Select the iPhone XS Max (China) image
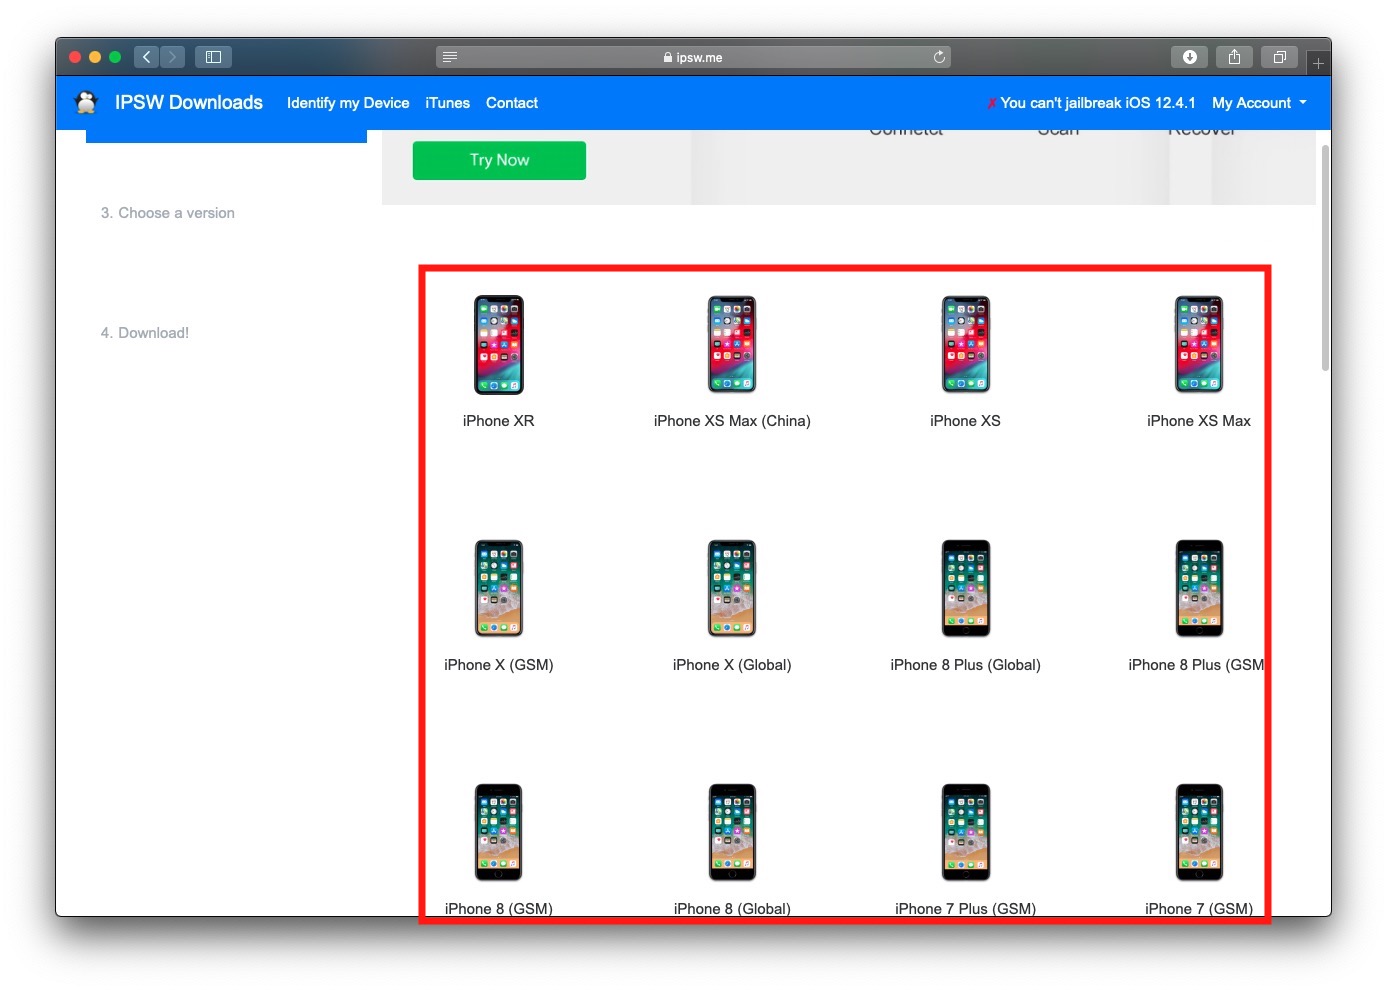The width and height of the screenshot is (1387, 990). (x=732, y=344)
